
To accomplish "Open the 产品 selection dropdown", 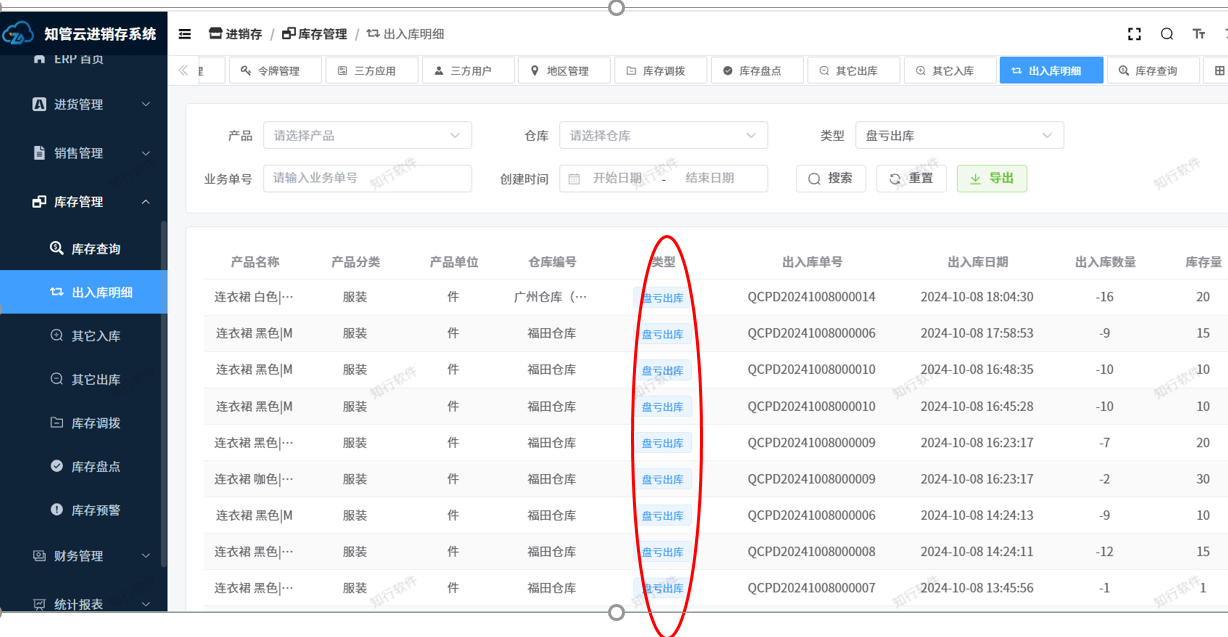I will pyautogui.click(x=366, y=136).
